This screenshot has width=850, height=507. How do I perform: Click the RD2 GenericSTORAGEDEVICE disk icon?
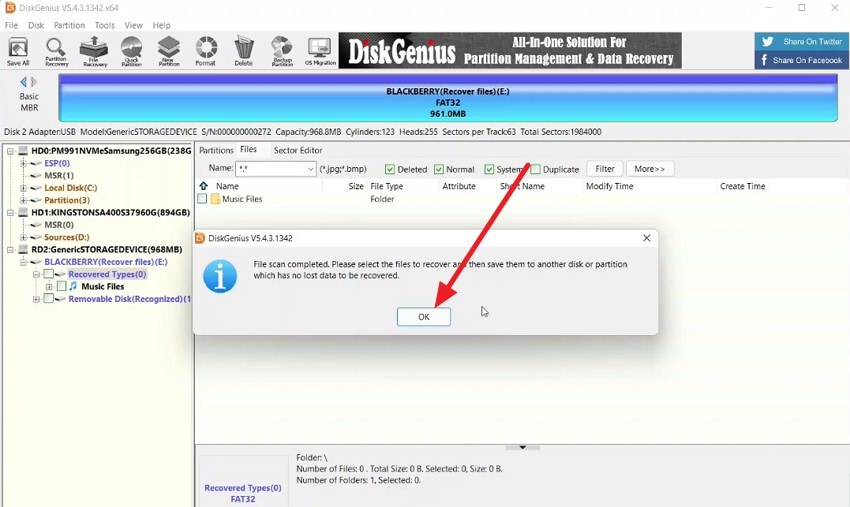click(x=23, y=249)
